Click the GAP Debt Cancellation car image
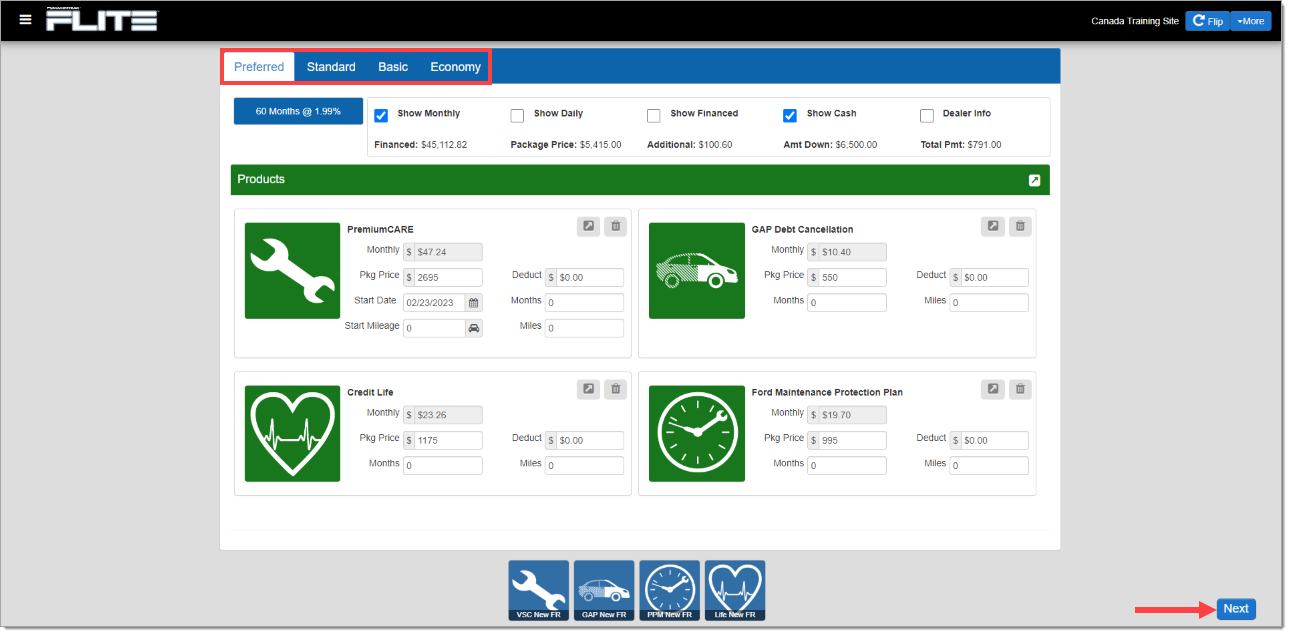Viewport: 1289px width, 634px height. (x=697, y=271)
